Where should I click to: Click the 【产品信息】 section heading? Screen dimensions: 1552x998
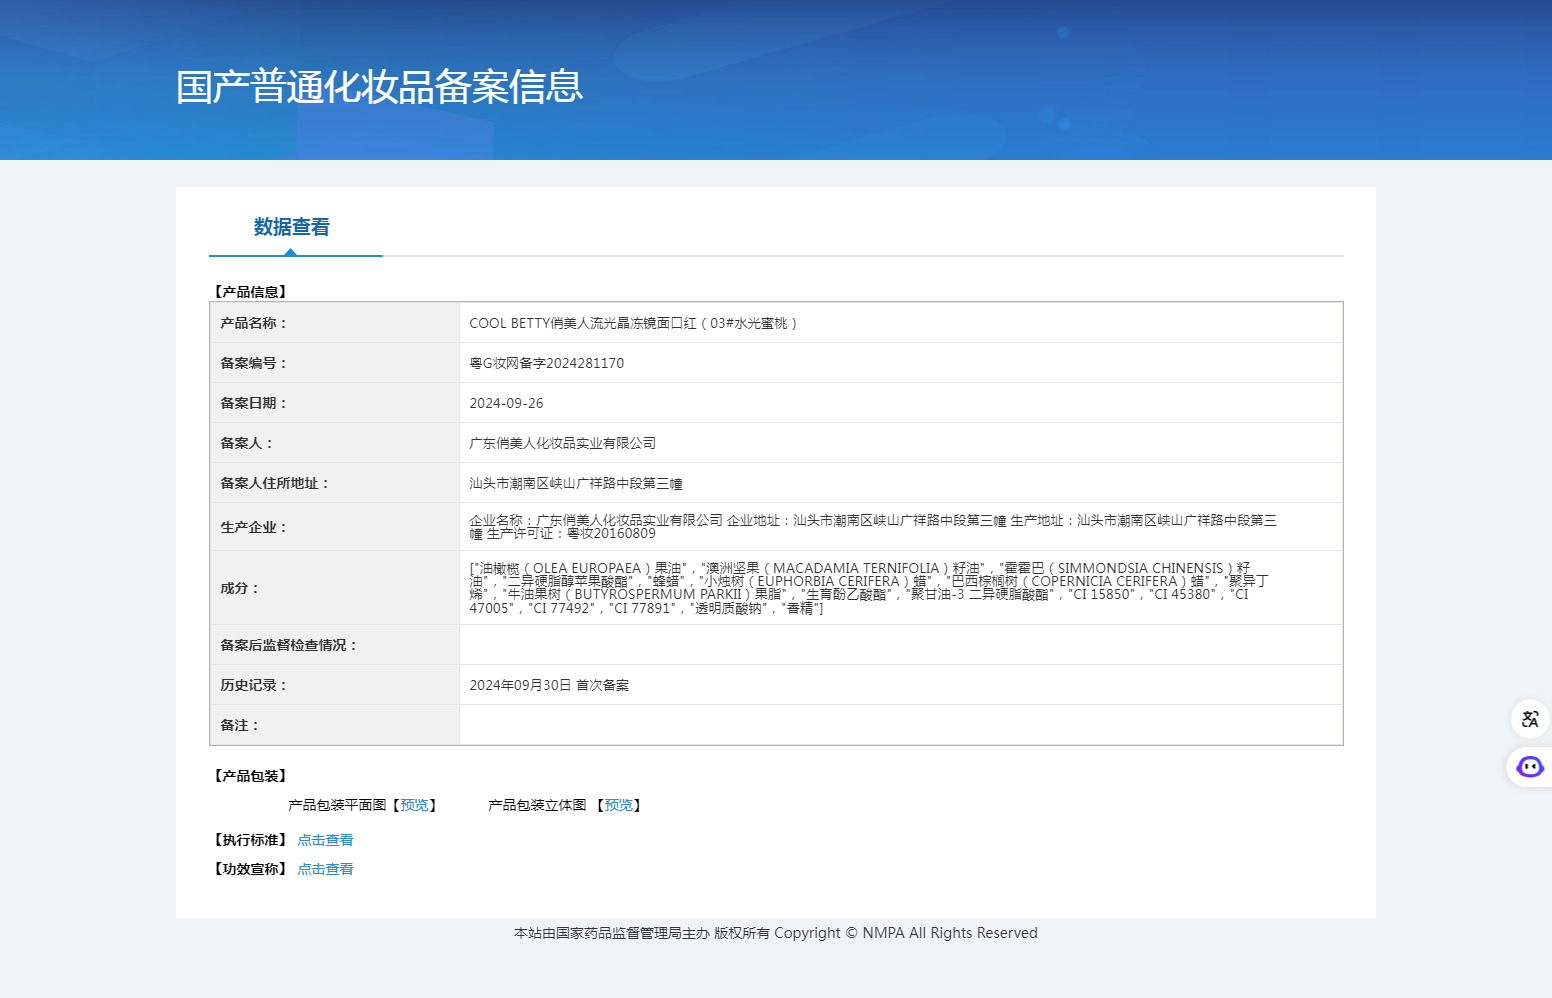(x=250, y=292)
